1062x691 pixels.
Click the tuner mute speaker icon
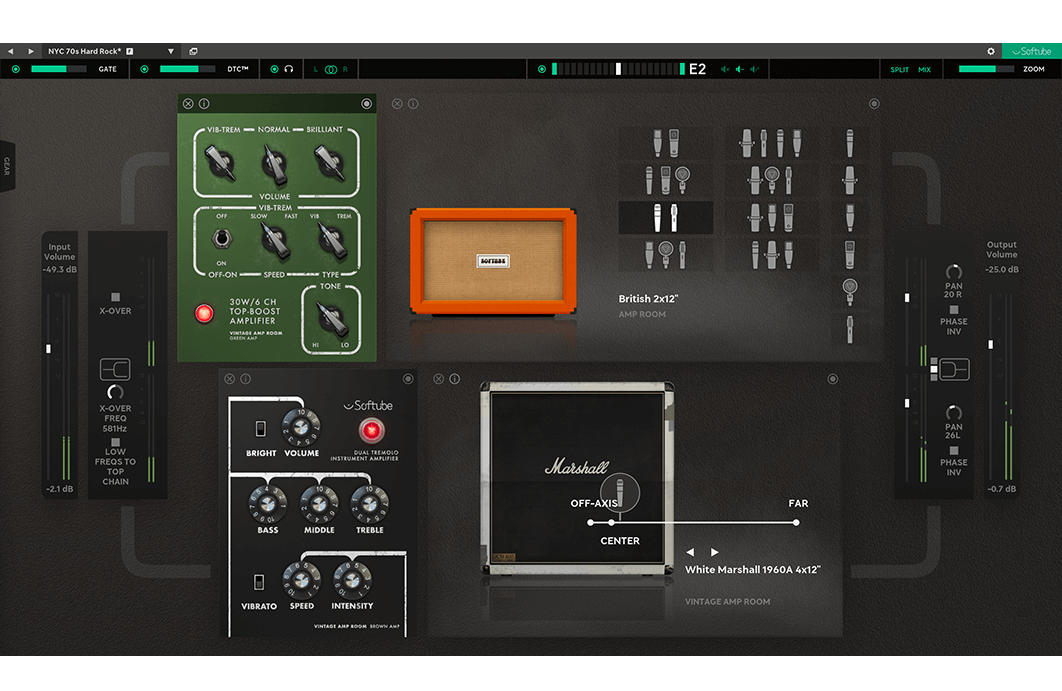[725, 69]
